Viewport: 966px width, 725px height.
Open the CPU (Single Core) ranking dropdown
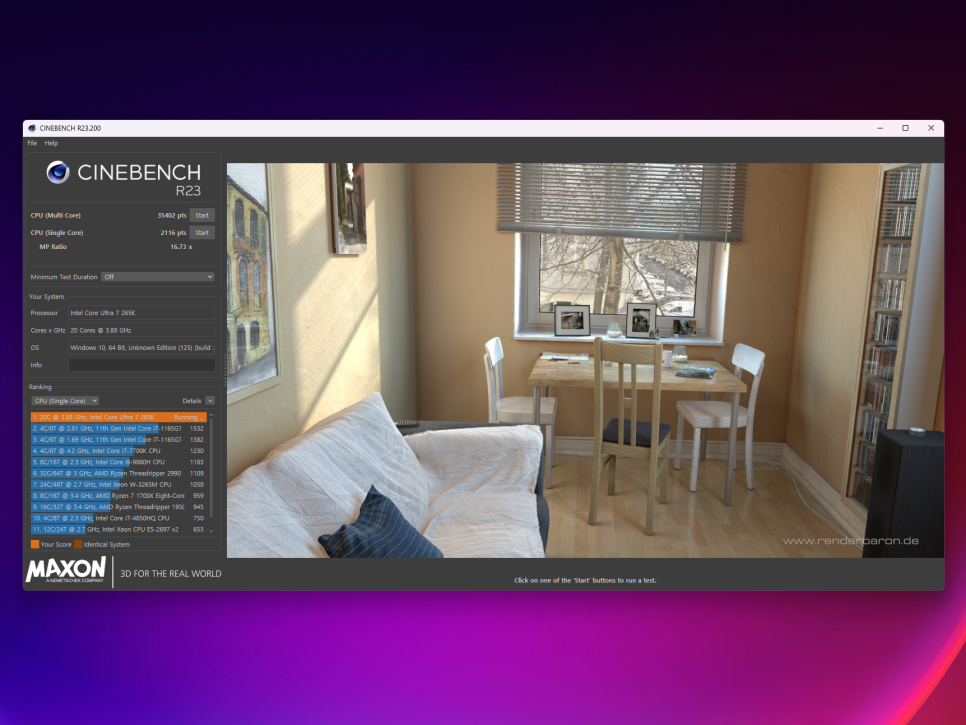(65, 401)
